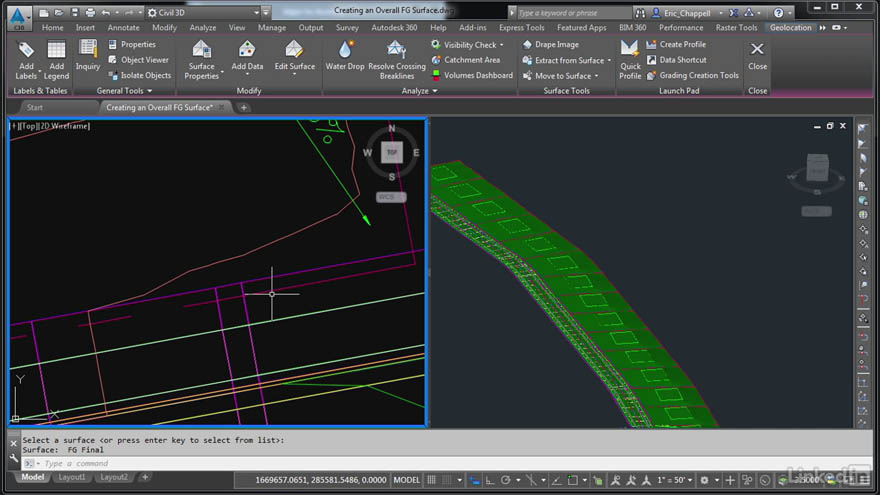
Task: Open the Edit Surface tool
Action: coord(294,56)
